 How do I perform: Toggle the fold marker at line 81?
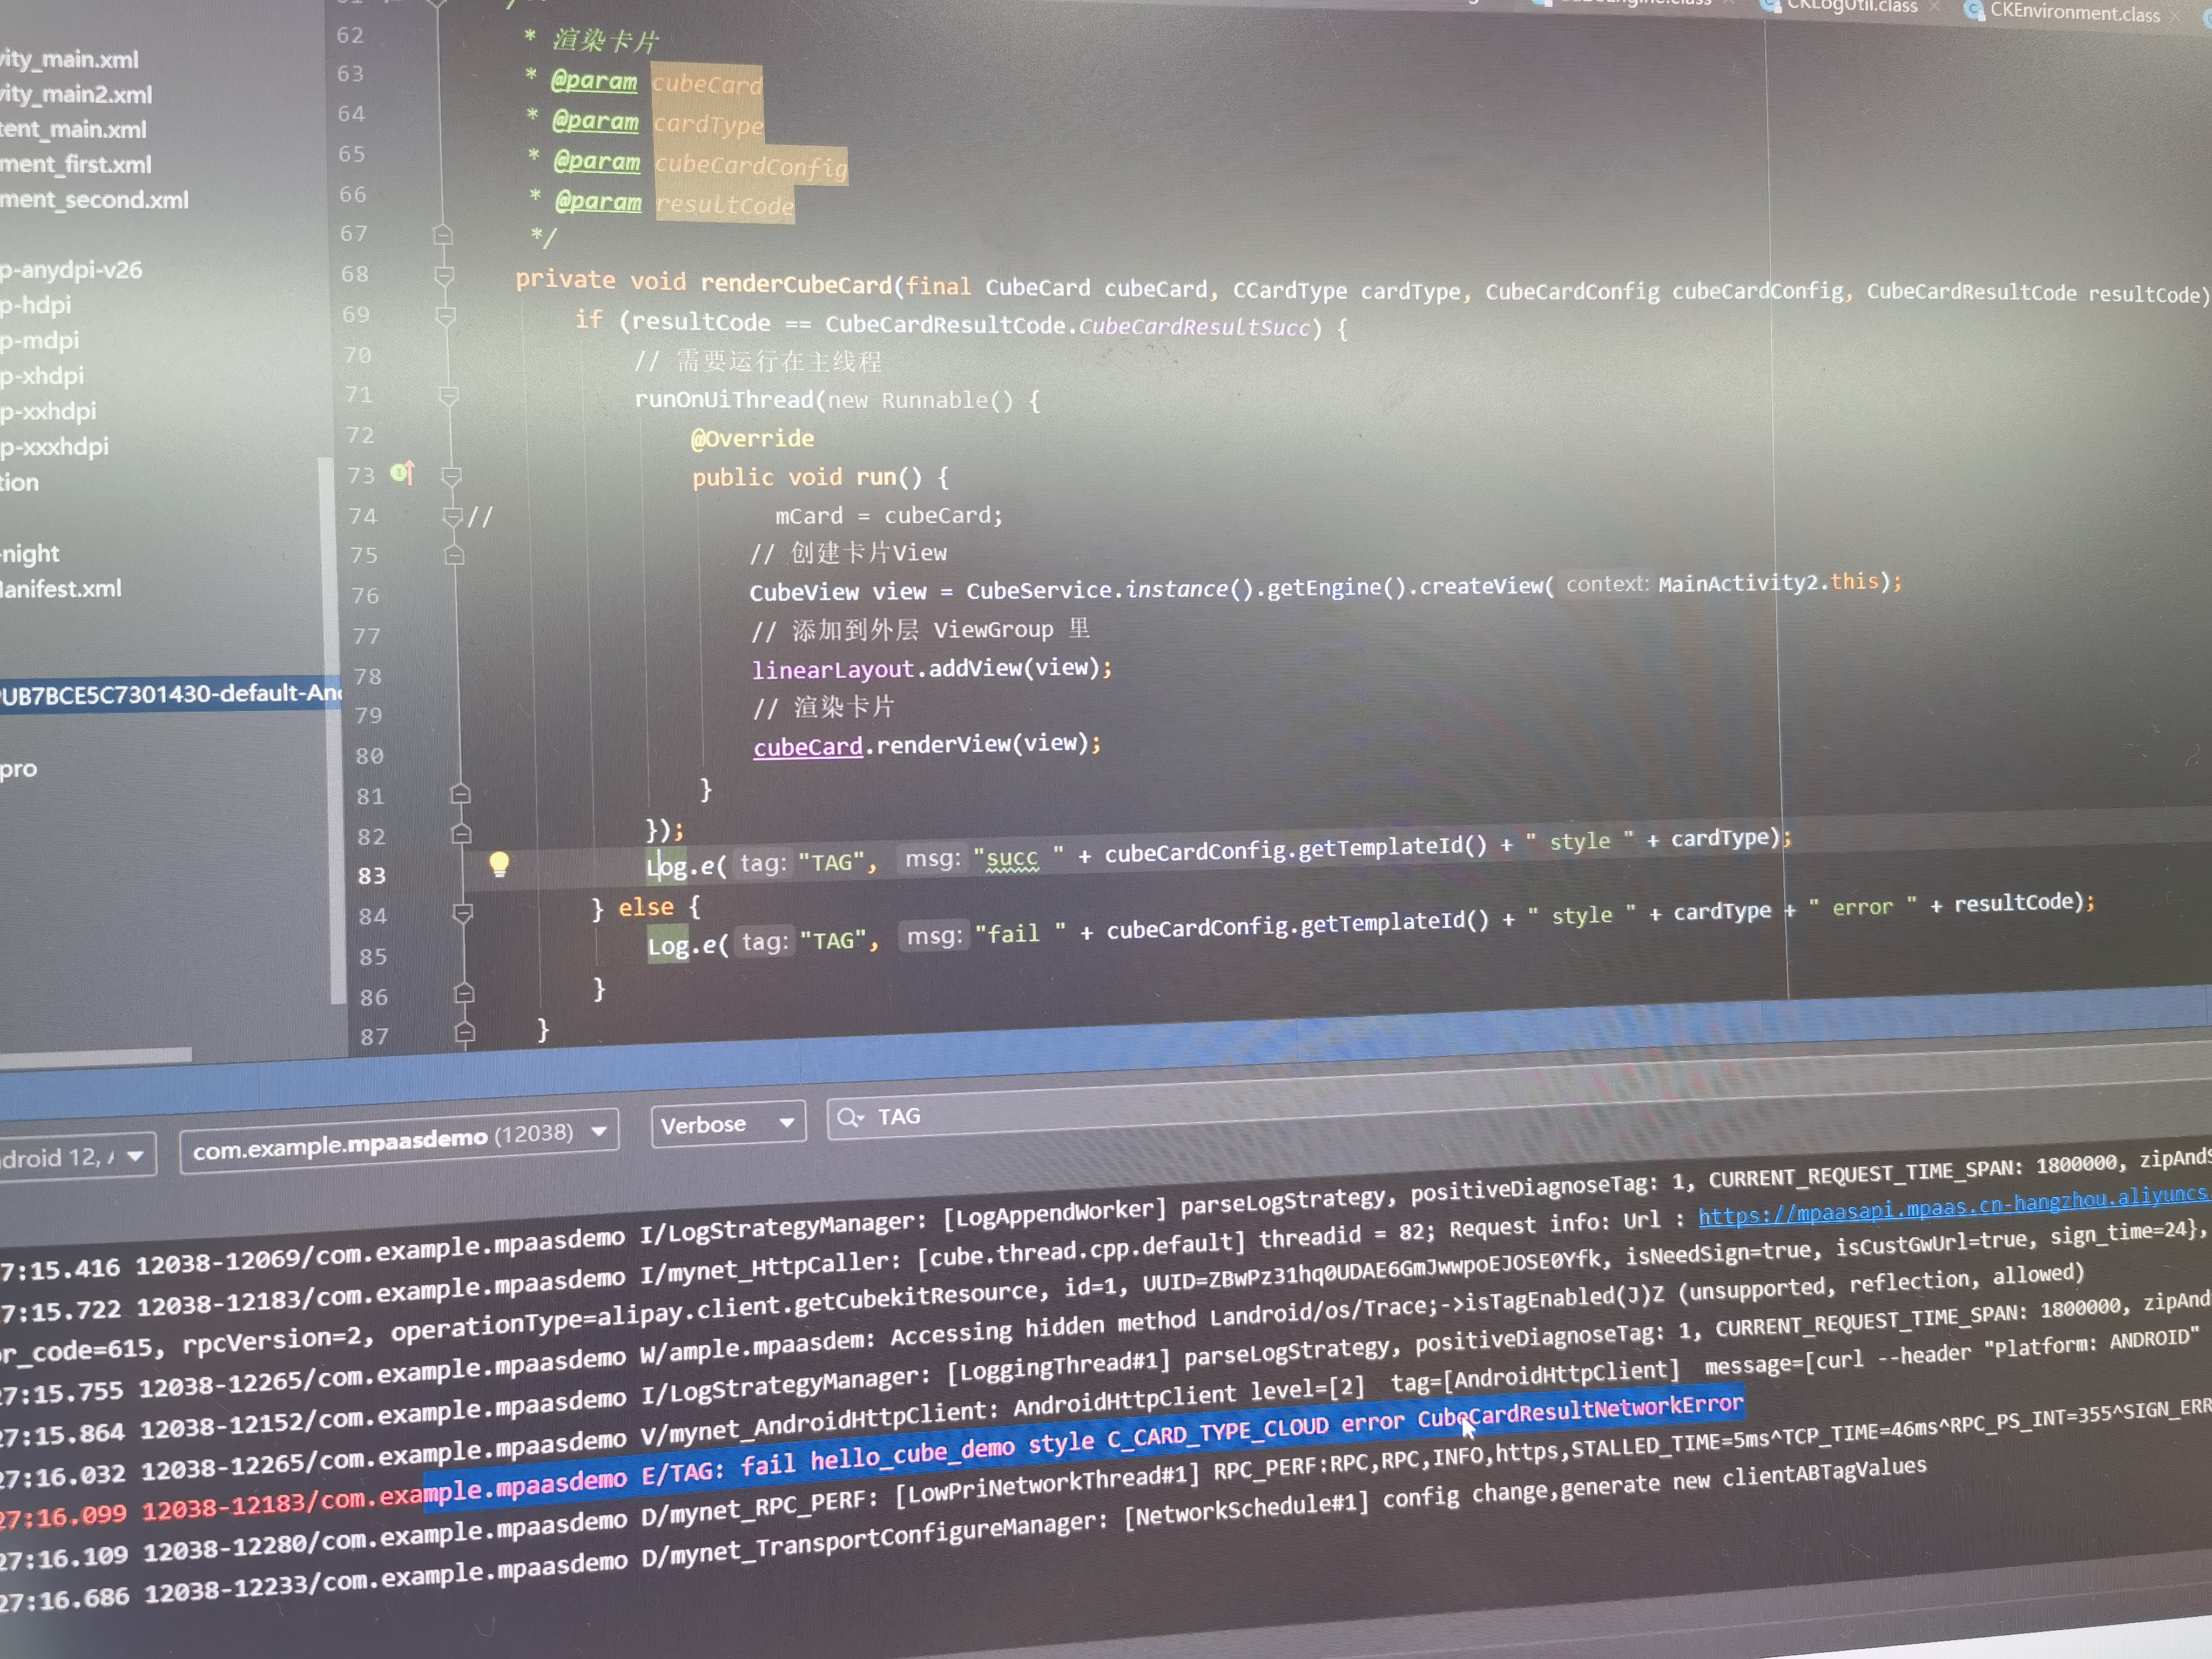[460, 794]
